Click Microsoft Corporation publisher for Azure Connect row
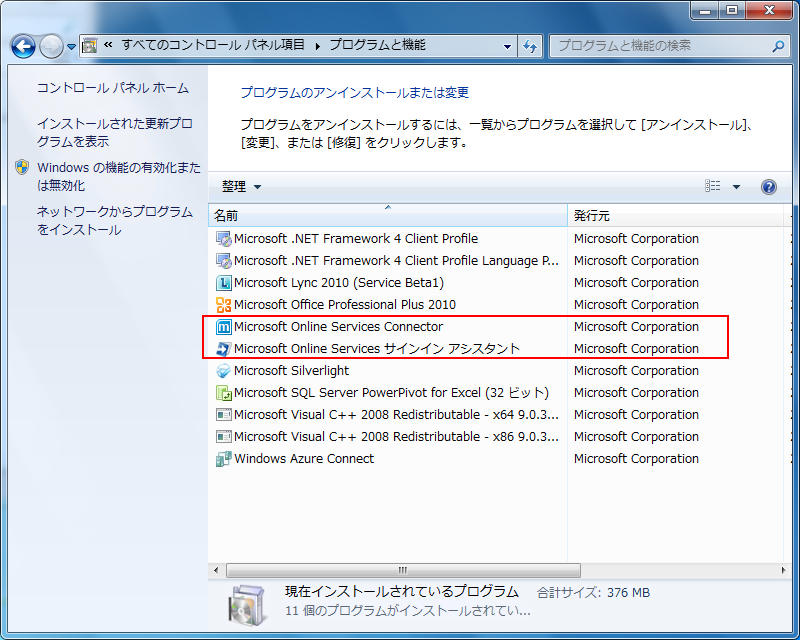Image resolution: width=800 pixels, height=640 pixels. pyautogui.click(x=636, y=458)
